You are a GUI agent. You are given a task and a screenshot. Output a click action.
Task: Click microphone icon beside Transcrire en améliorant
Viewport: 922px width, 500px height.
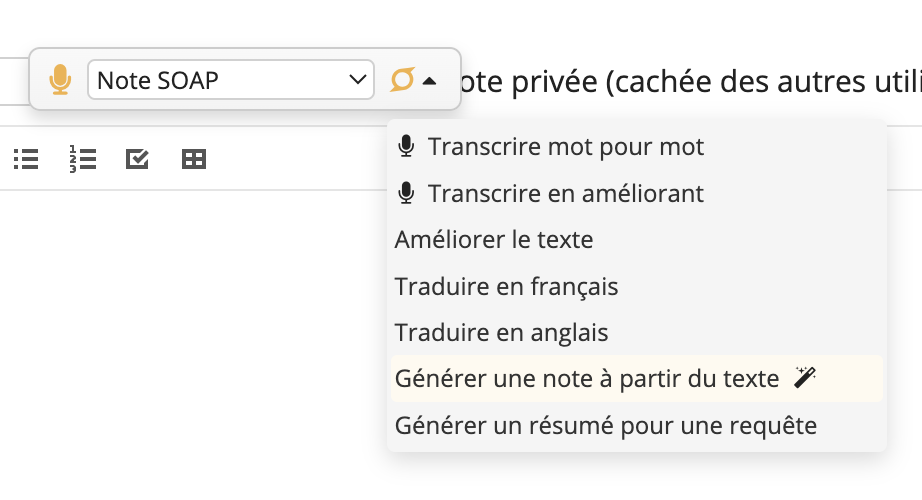406,192
